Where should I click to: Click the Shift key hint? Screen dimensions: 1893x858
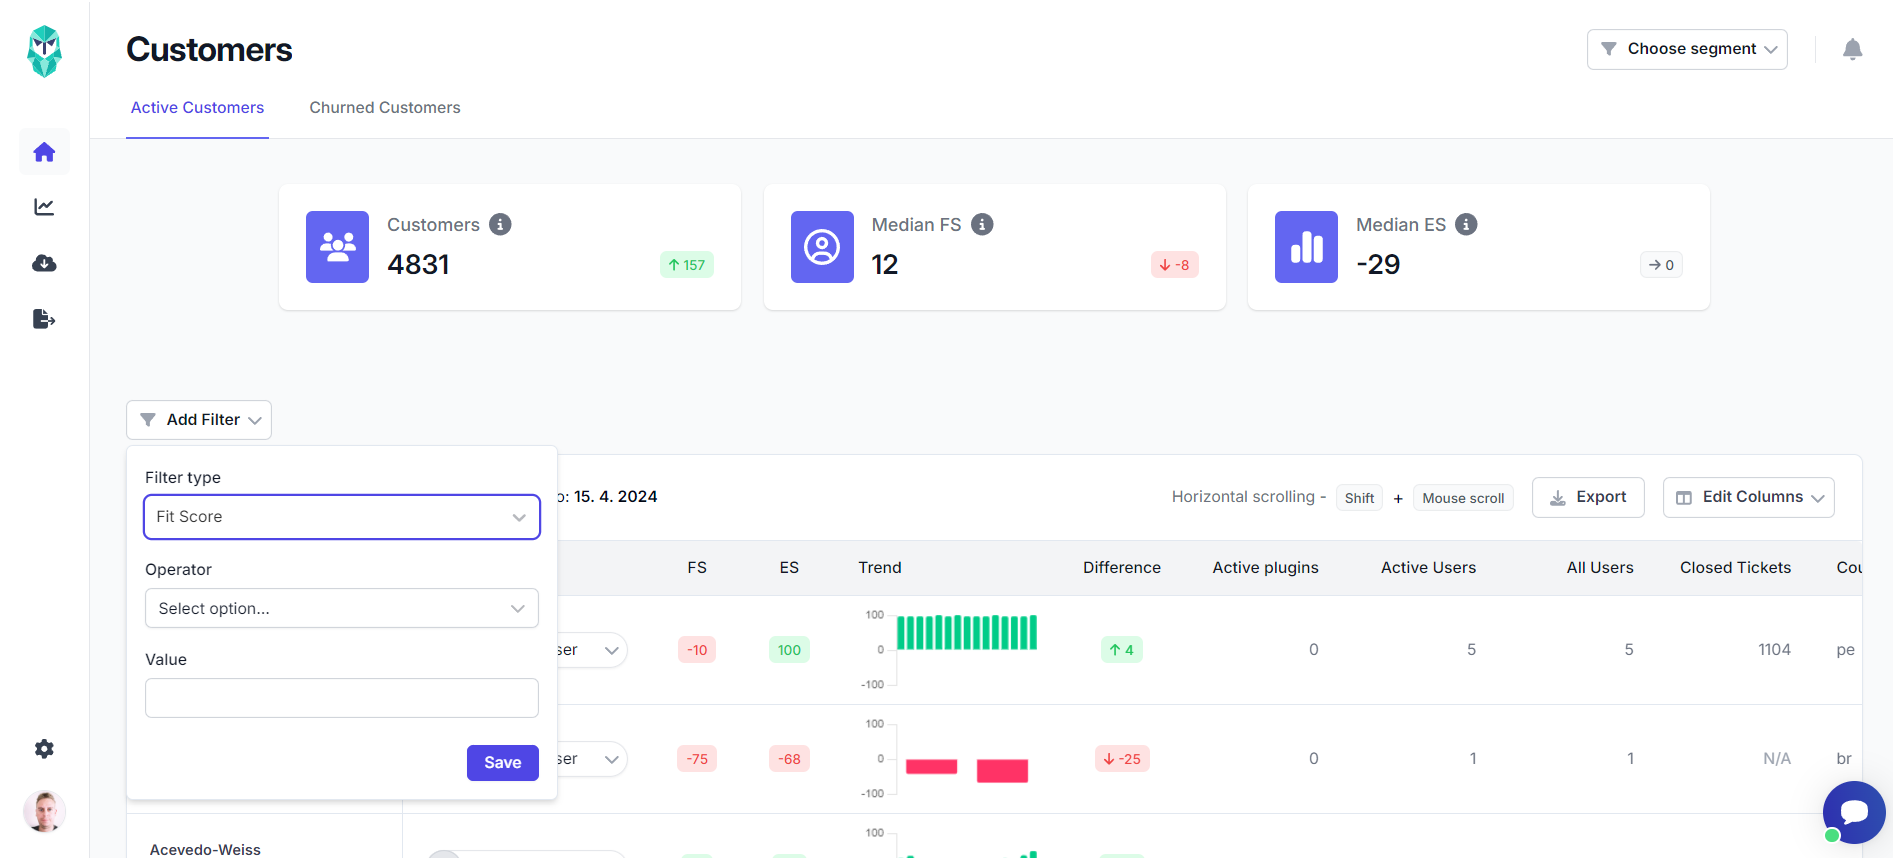(x=1359, y=498)
